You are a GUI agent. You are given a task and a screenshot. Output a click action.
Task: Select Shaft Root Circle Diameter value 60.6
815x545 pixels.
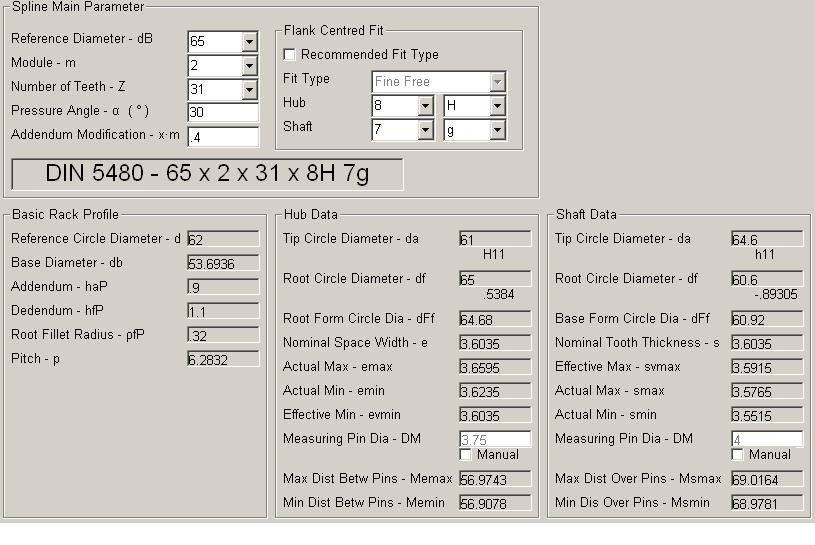click(x=767, y=279)
